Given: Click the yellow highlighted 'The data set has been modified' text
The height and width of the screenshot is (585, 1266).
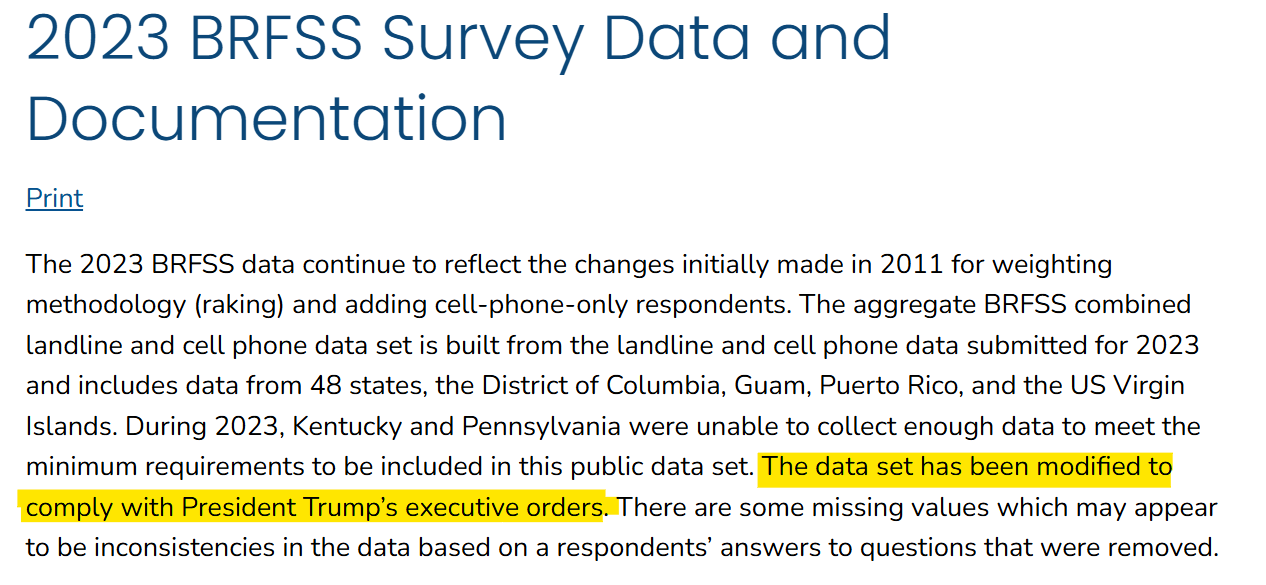Looking at the screenshot, I should click(966, 467).
